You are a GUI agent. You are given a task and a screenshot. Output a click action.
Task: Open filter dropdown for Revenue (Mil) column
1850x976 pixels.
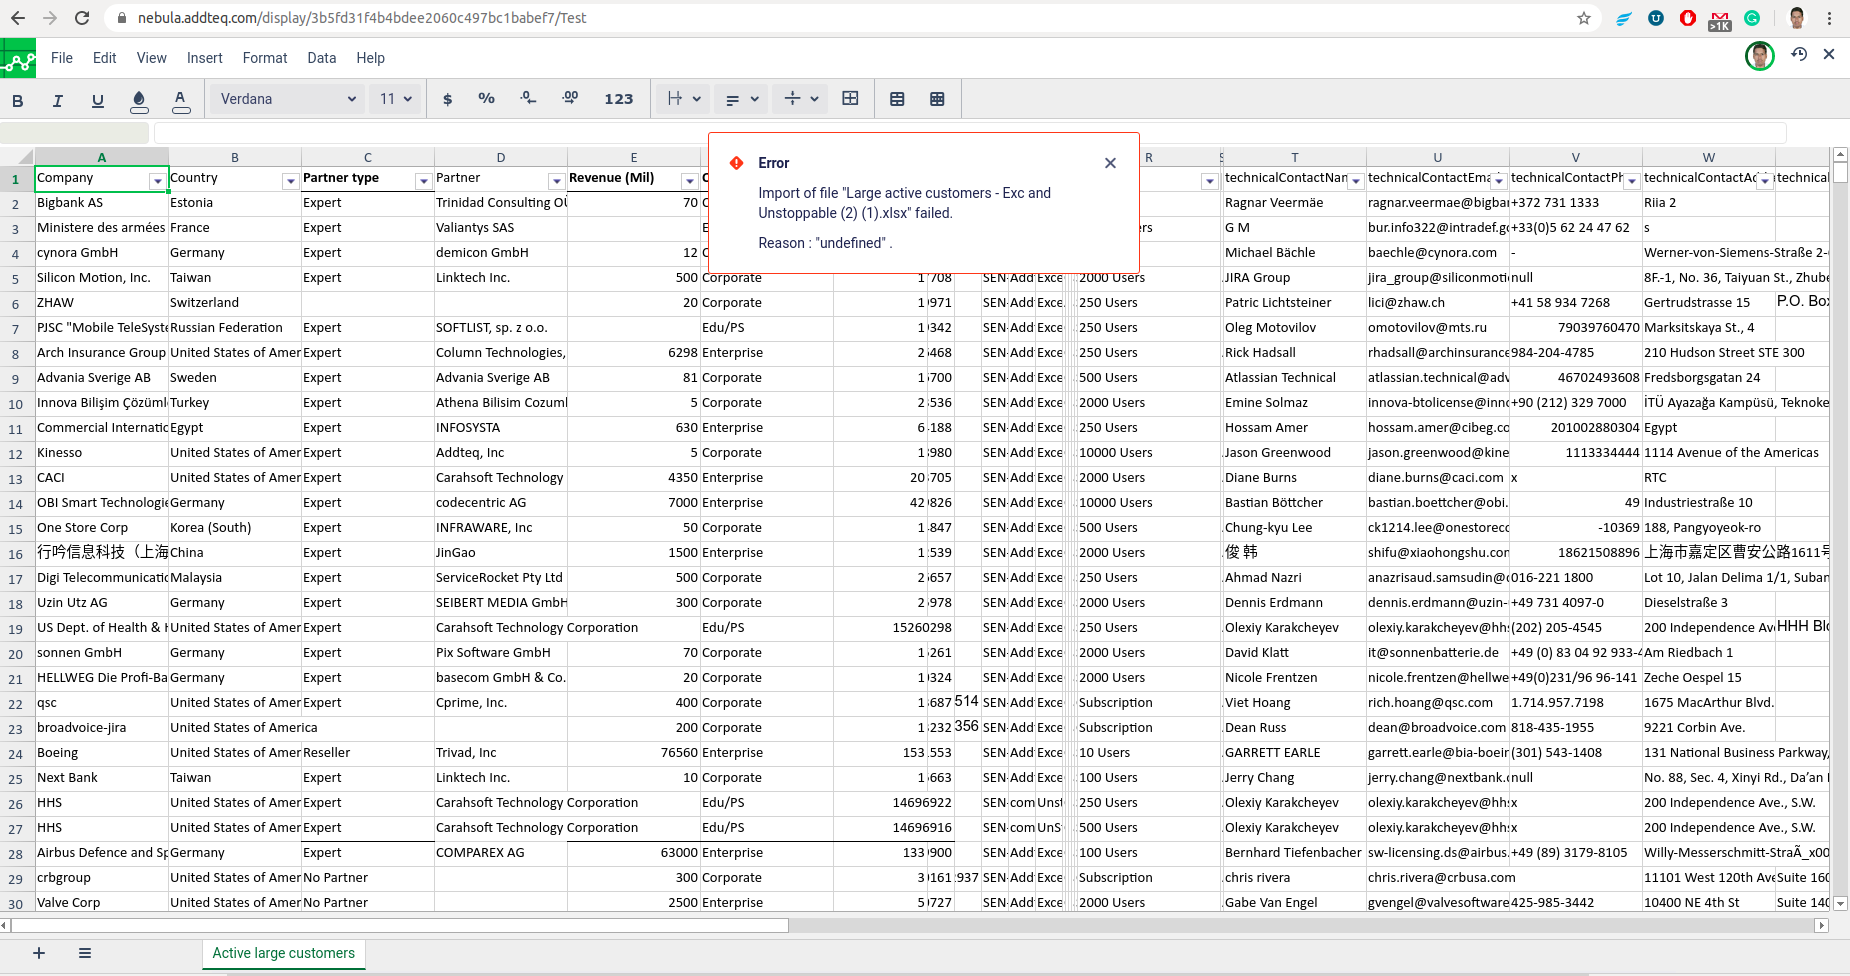689,181
